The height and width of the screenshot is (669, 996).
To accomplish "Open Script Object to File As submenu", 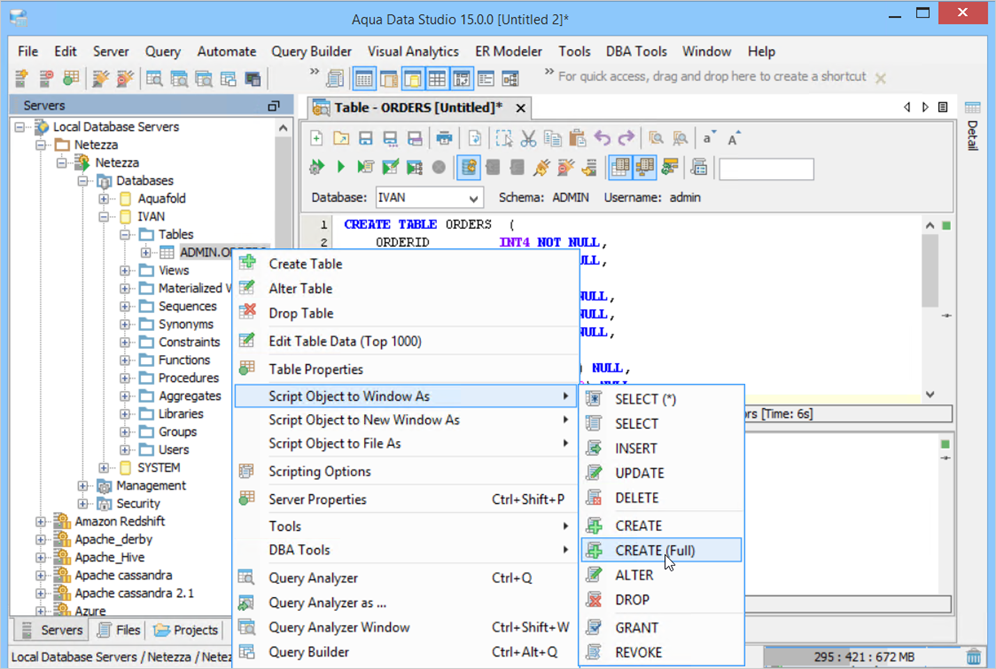I will tap(405, 443).
